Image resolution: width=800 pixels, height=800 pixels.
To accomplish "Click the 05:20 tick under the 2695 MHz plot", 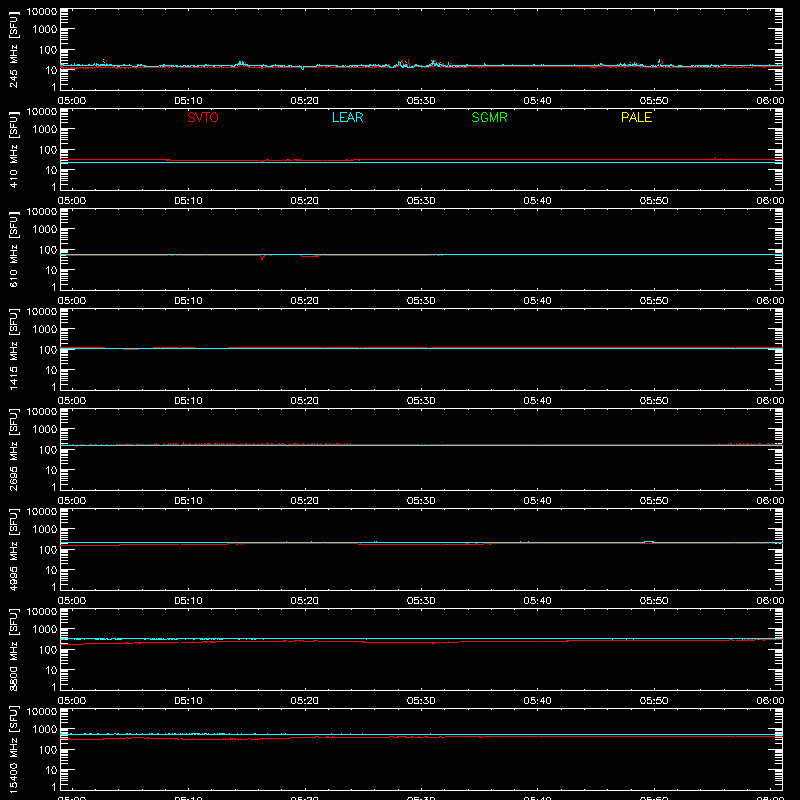I will pyautogui.click(x=305, y=501).
